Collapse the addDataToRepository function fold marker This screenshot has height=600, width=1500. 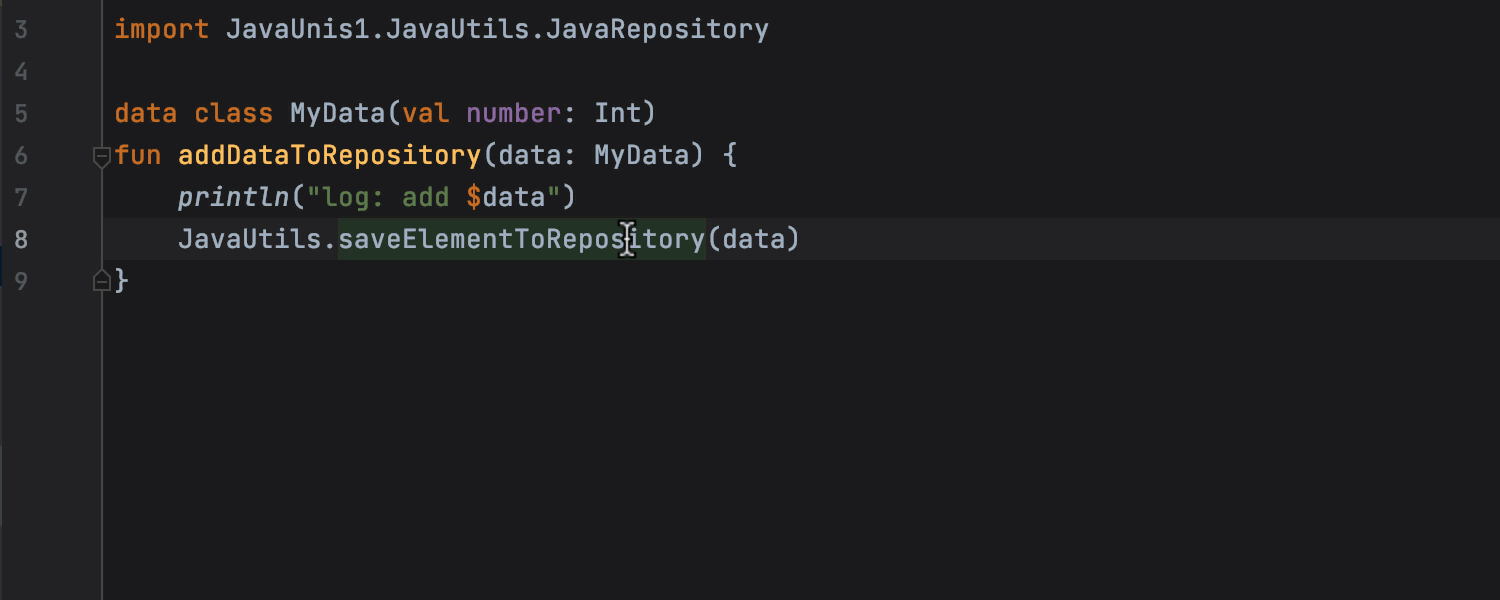pyautogui.click(x=101, y=156)
